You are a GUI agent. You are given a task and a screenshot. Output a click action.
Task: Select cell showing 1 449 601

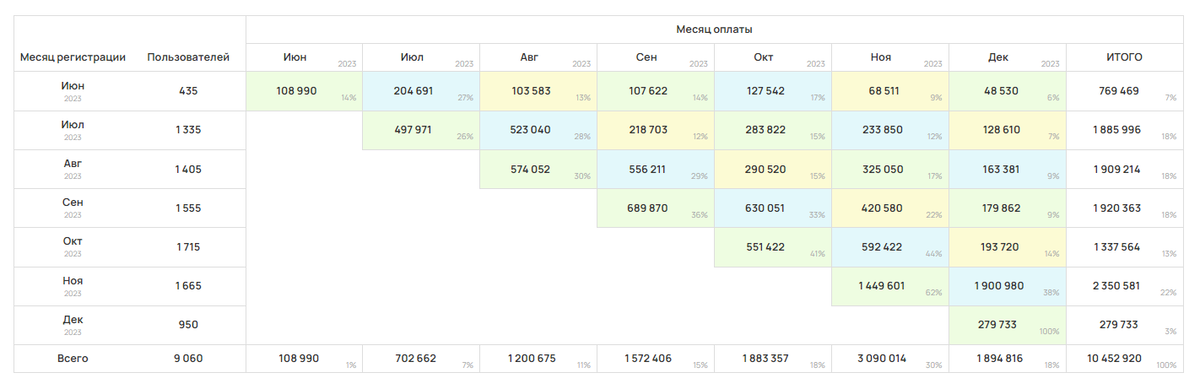pos(890,286)
